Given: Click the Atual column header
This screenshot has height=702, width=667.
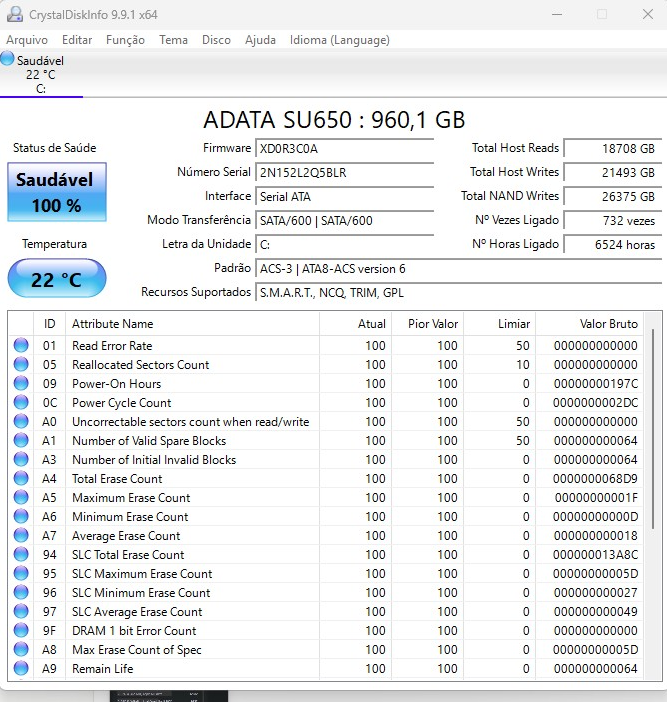Looking at the screenshot, I should (x=356, y=324).
